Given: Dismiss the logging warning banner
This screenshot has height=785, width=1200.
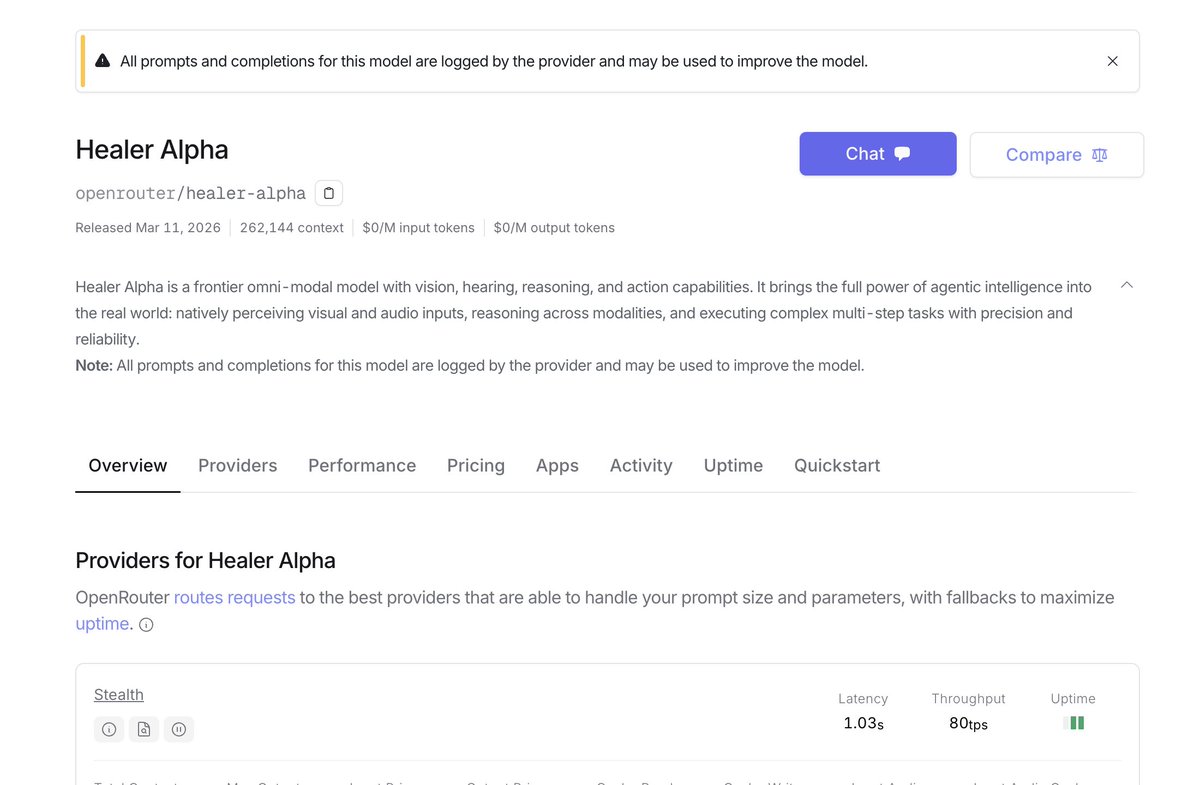Looking at the screenshot, I should pyautogui.click(x=1112, y=61).
